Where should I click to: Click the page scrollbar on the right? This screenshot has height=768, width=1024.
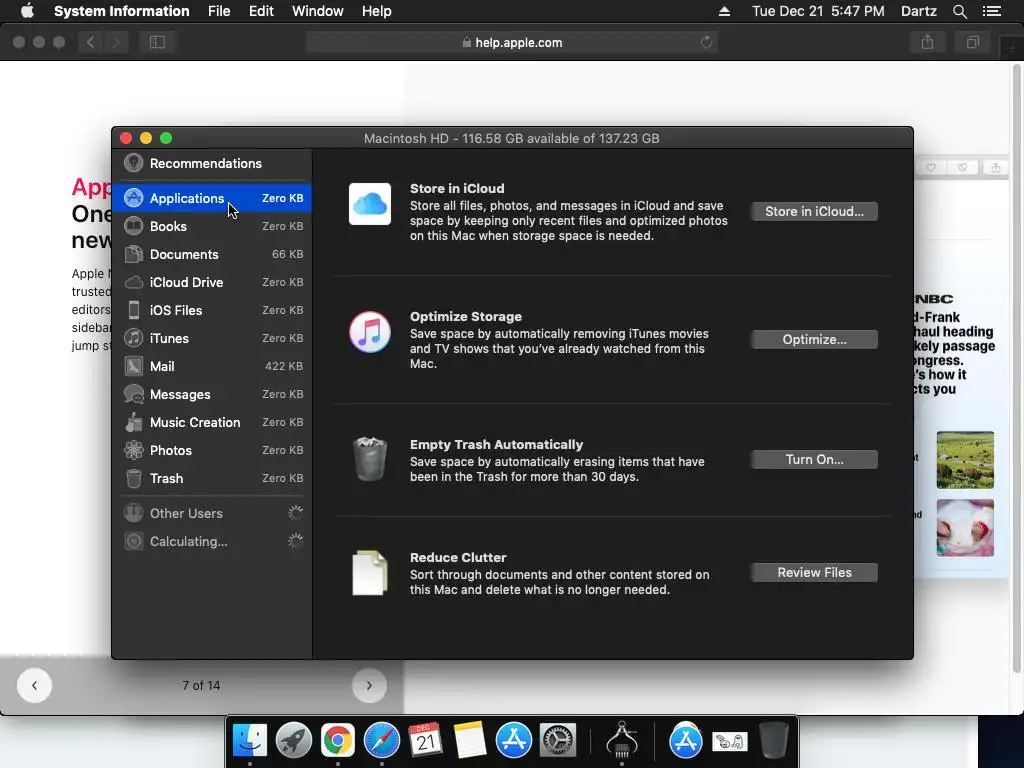pos(1016,369)
